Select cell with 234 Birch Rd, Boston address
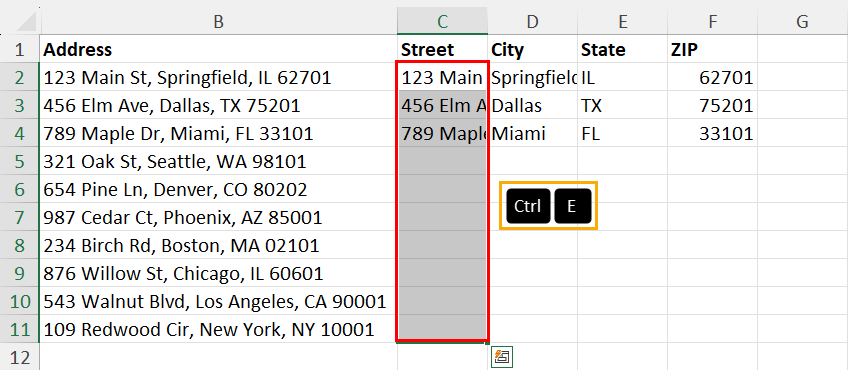 pyautogui.click(x=218, y=246)
